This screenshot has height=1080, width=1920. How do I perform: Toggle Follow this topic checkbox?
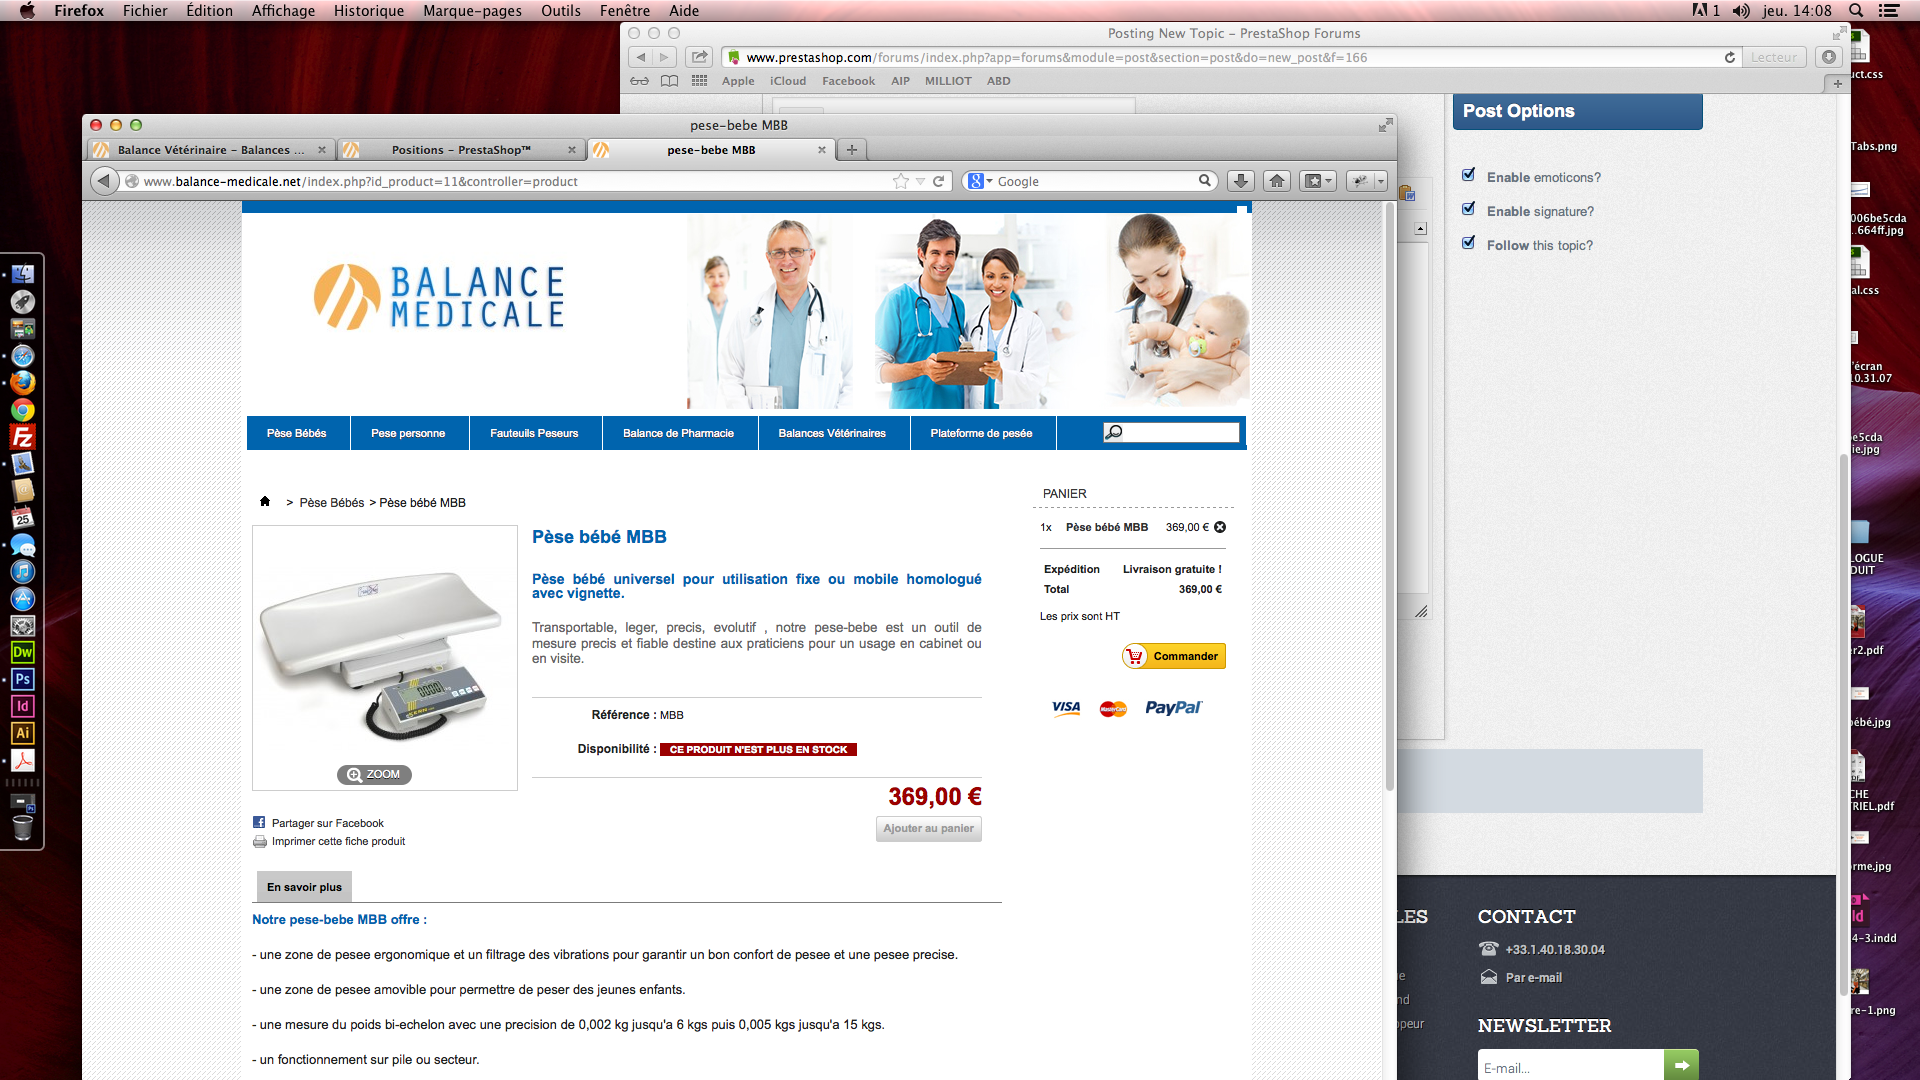[1469, 243]
